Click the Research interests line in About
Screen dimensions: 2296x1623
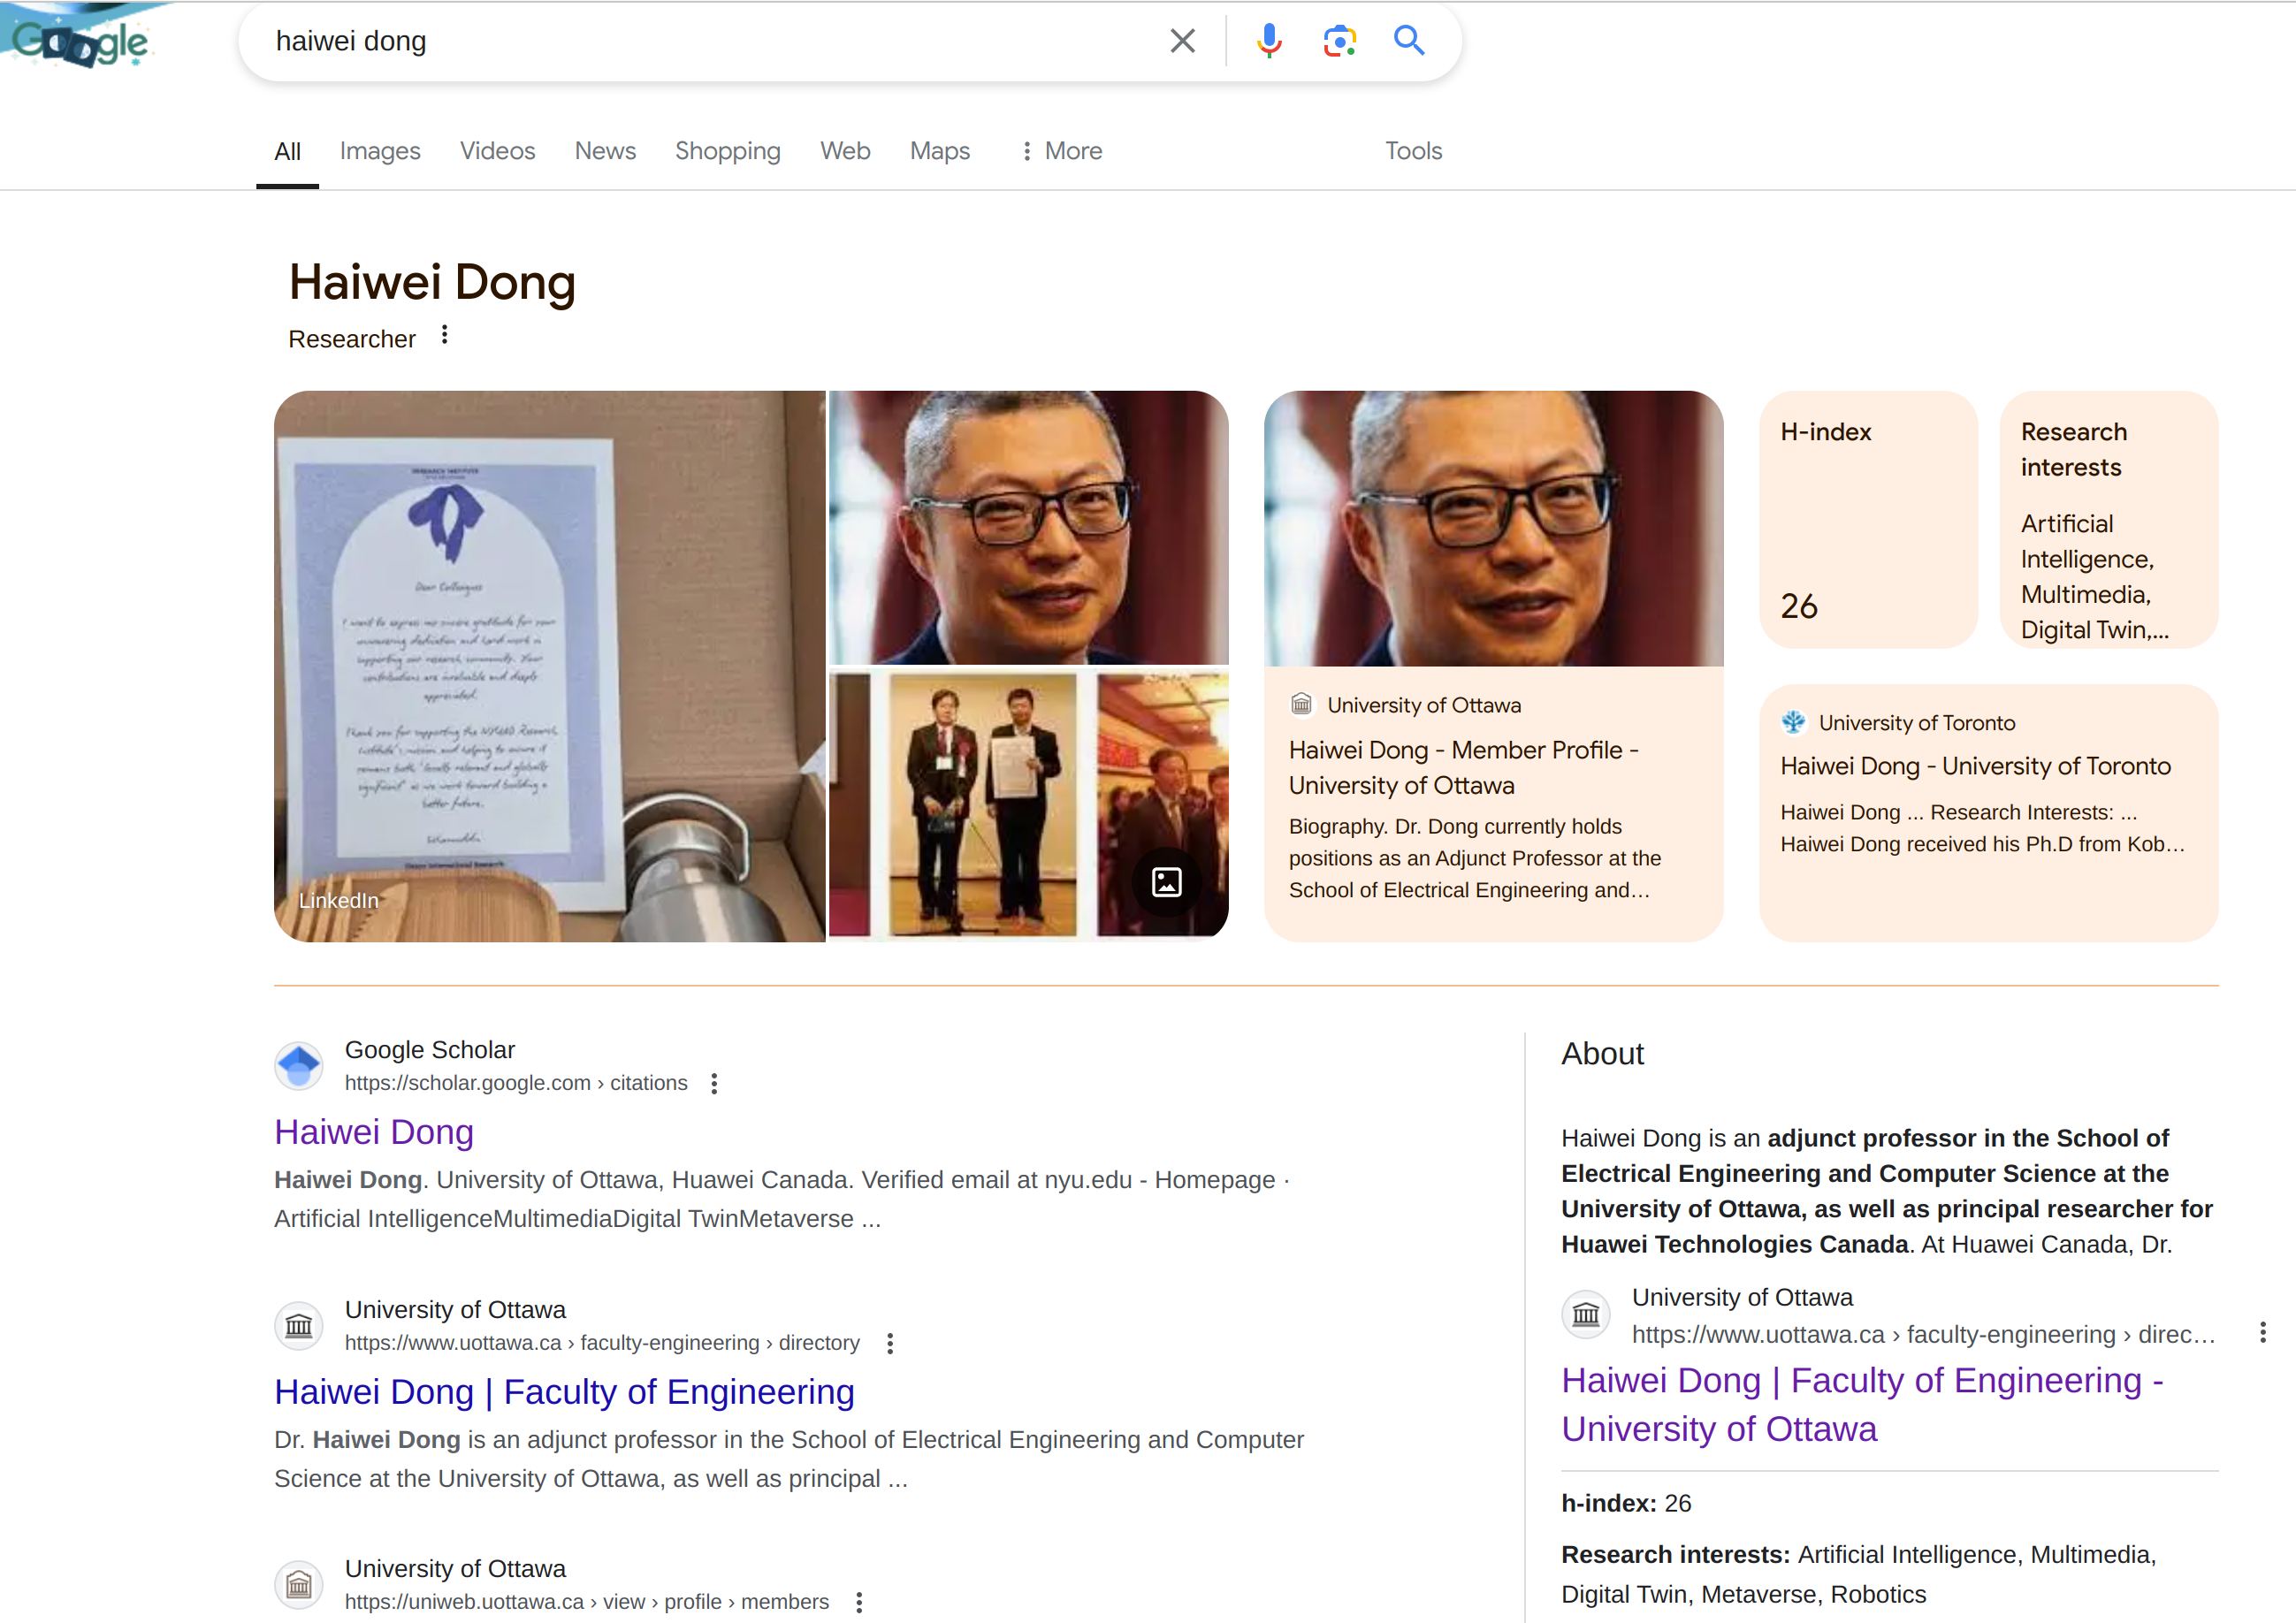1859,1575
